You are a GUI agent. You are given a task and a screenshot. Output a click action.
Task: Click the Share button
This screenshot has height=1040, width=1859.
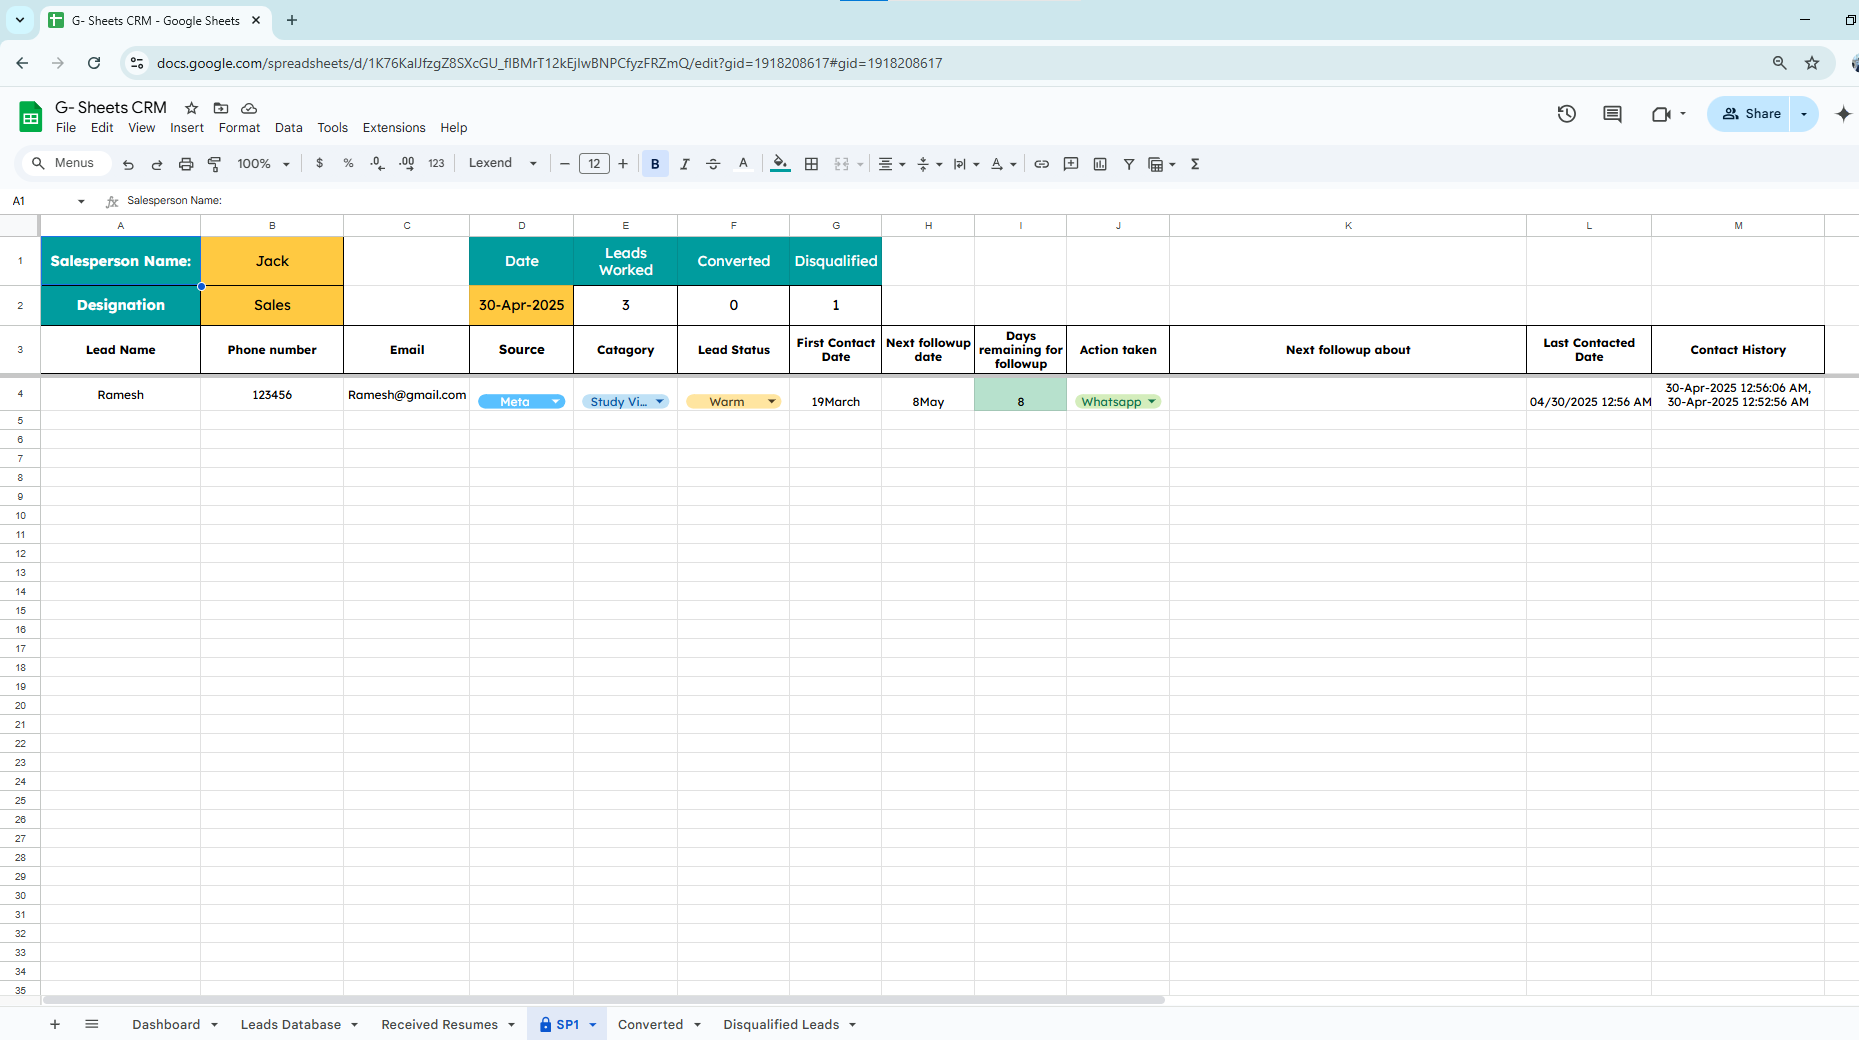pos(1750,114)
